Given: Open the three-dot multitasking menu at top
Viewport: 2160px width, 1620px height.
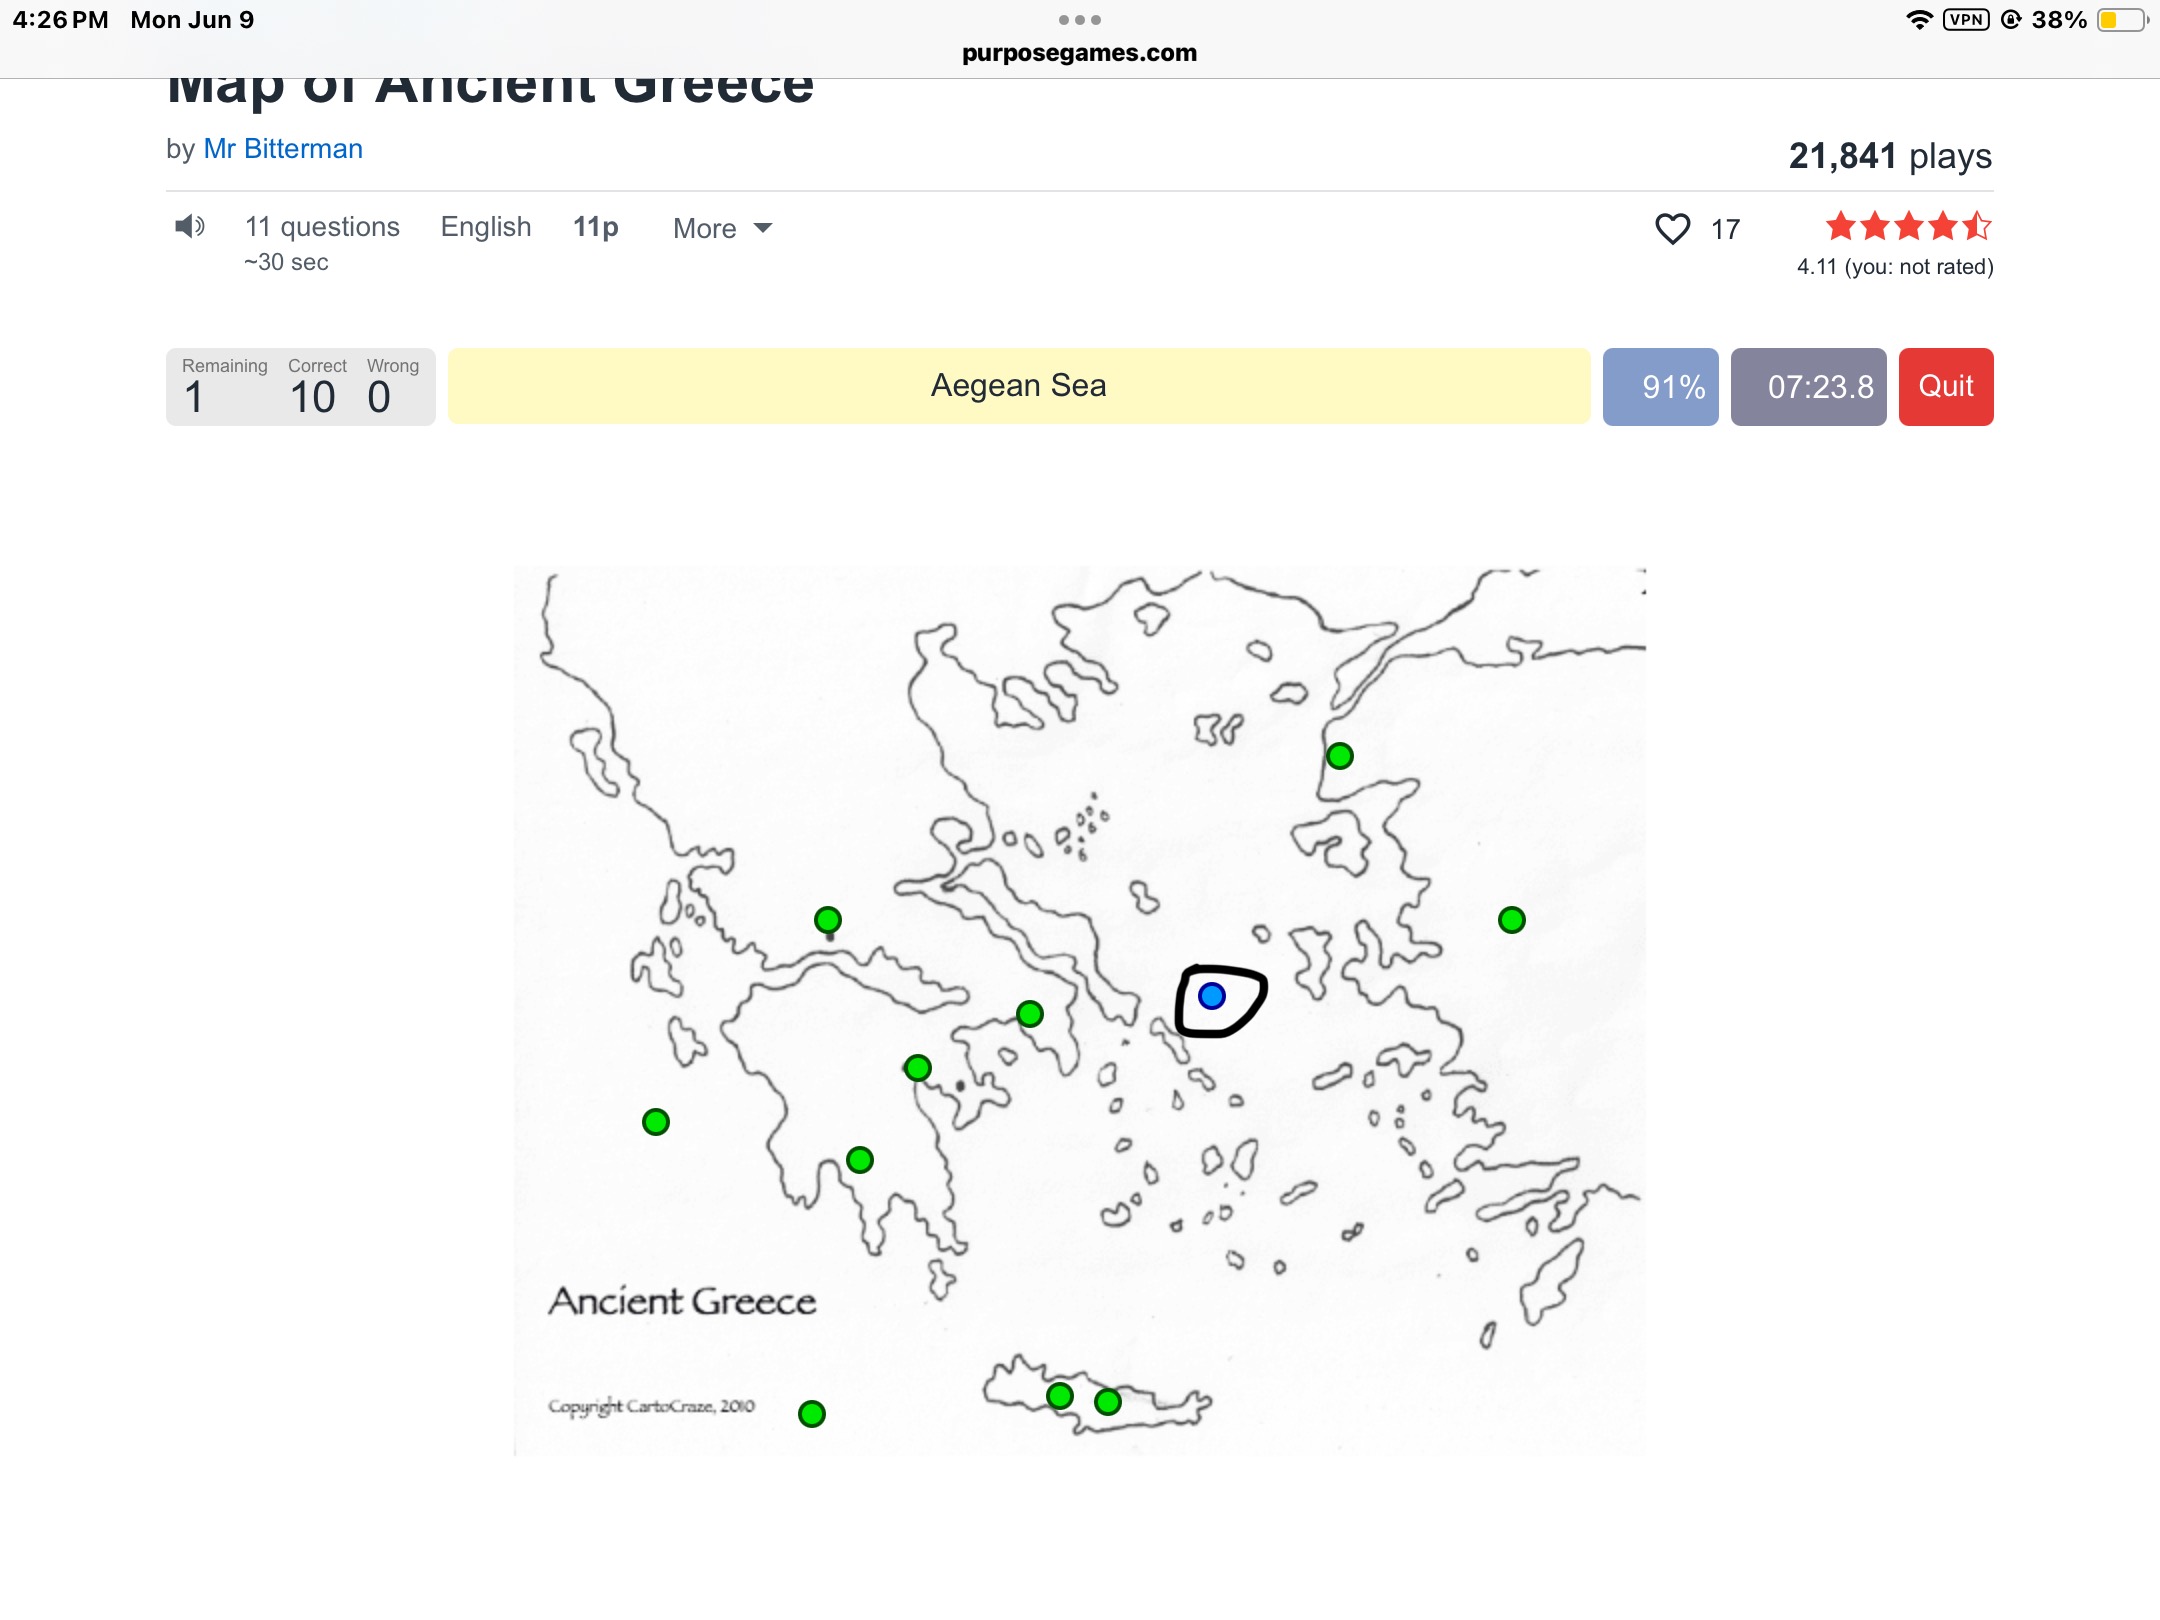Looking at the screenshot, I should click(x=1079, y=20).
